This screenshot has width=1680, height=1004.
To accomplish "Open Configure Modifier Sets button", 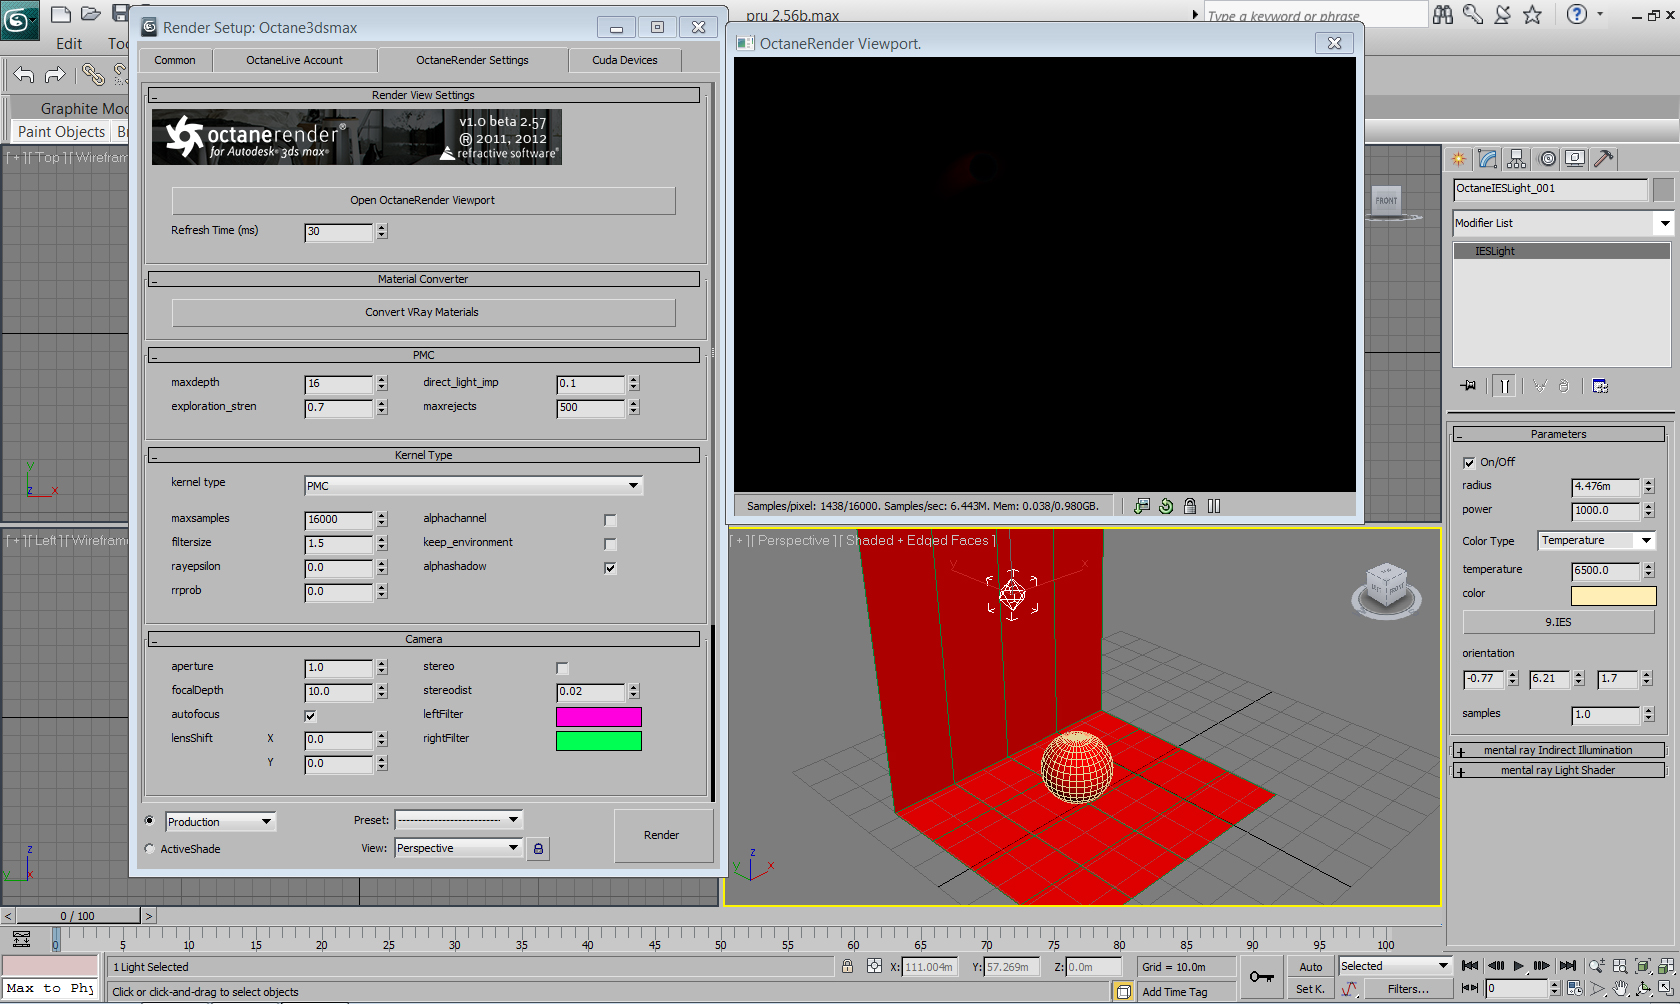I will (1600, 386).
